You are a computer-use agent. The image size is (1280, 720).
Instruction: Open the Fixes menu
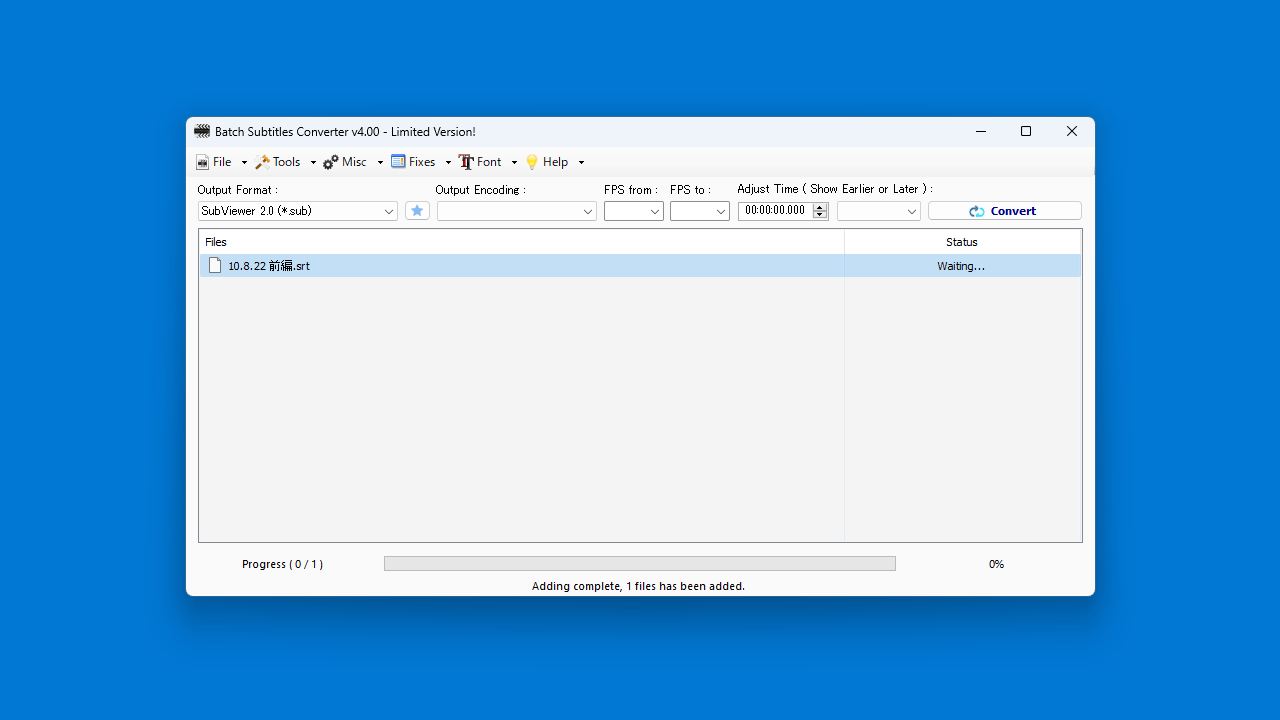[x=414, y=162]
